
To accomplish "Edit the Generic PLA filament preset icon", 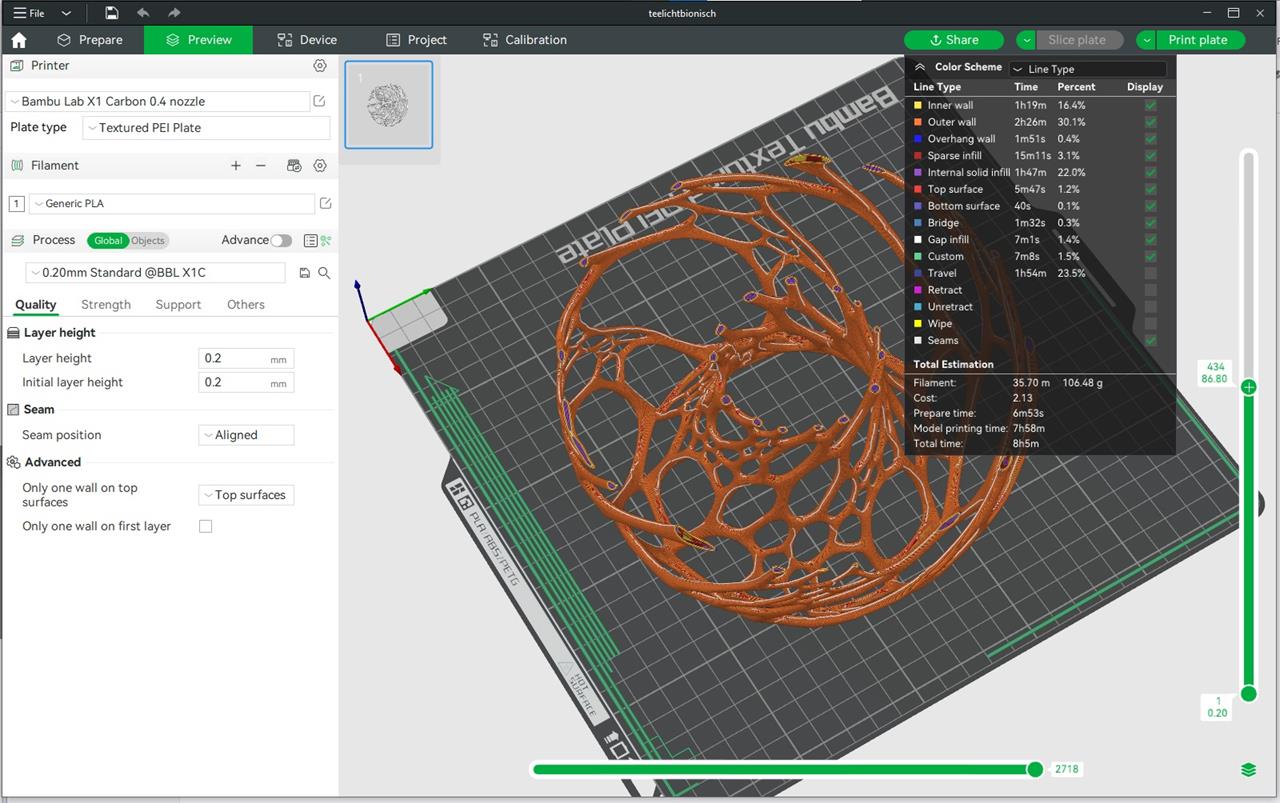I will 325,204.
